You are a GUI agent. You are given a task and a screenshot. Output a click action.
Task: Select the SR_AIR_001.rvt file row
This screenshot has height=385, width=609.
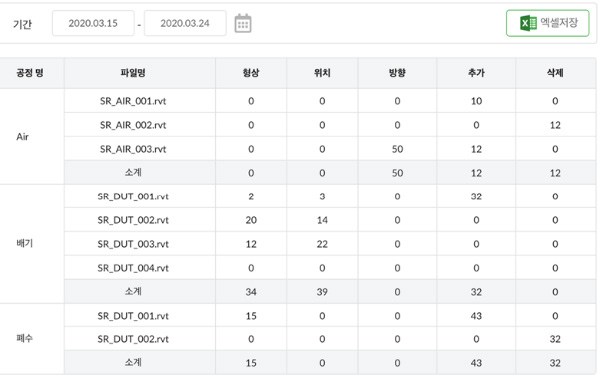coord(330,101)
